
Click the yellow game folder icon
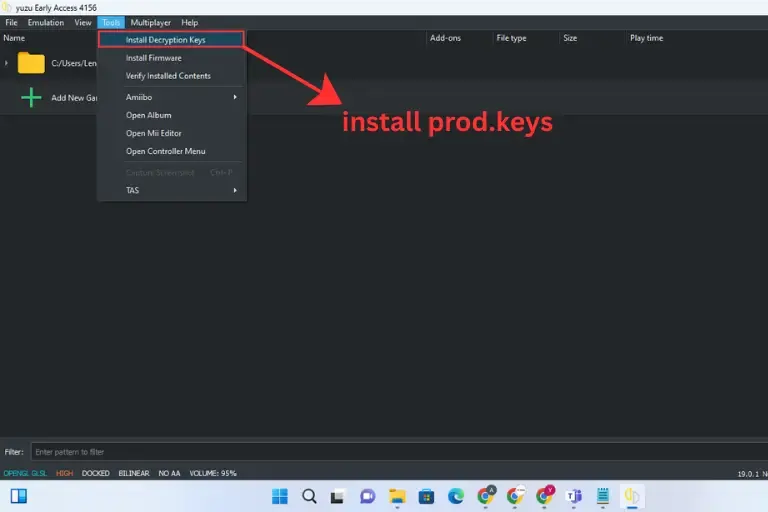[31, 63]
